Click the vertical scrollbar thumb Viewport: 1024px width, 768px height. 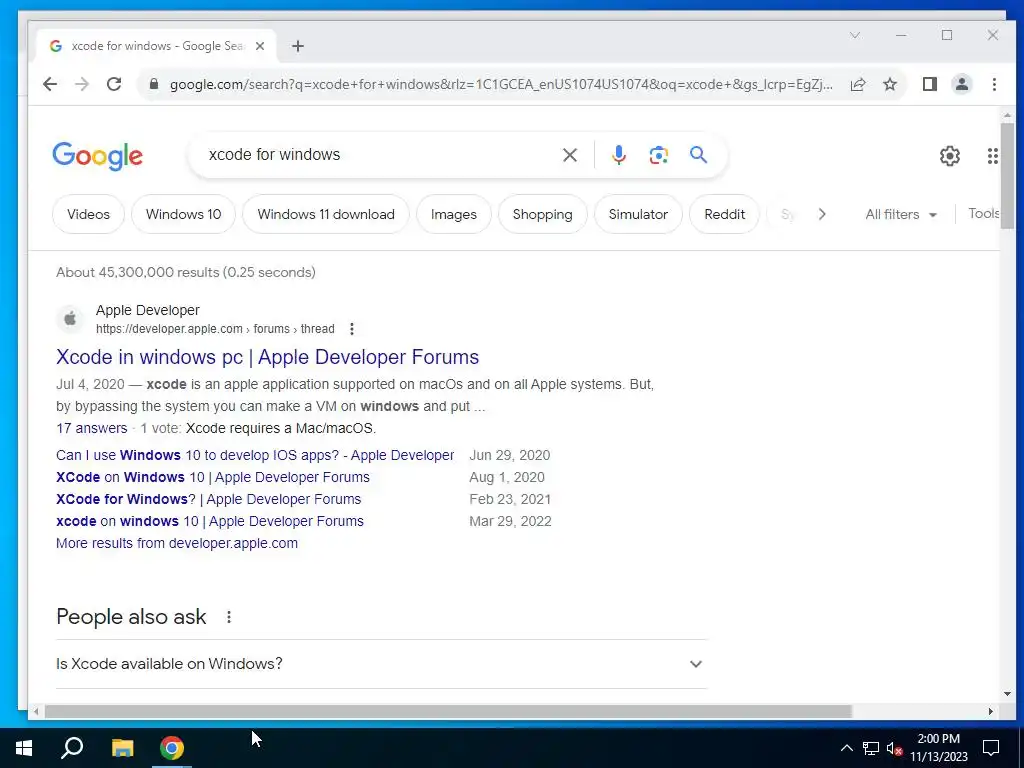point(1007,175)
